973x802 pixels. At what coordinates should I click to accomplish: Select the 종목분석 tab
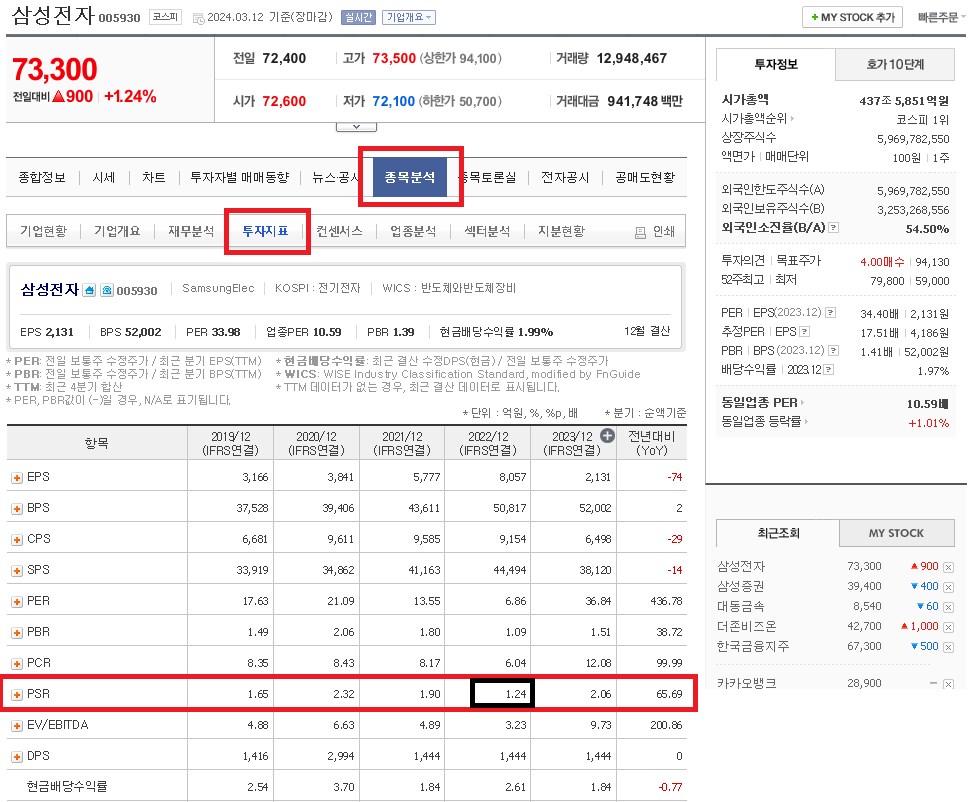pyautogui.click(x=410, y=178)
